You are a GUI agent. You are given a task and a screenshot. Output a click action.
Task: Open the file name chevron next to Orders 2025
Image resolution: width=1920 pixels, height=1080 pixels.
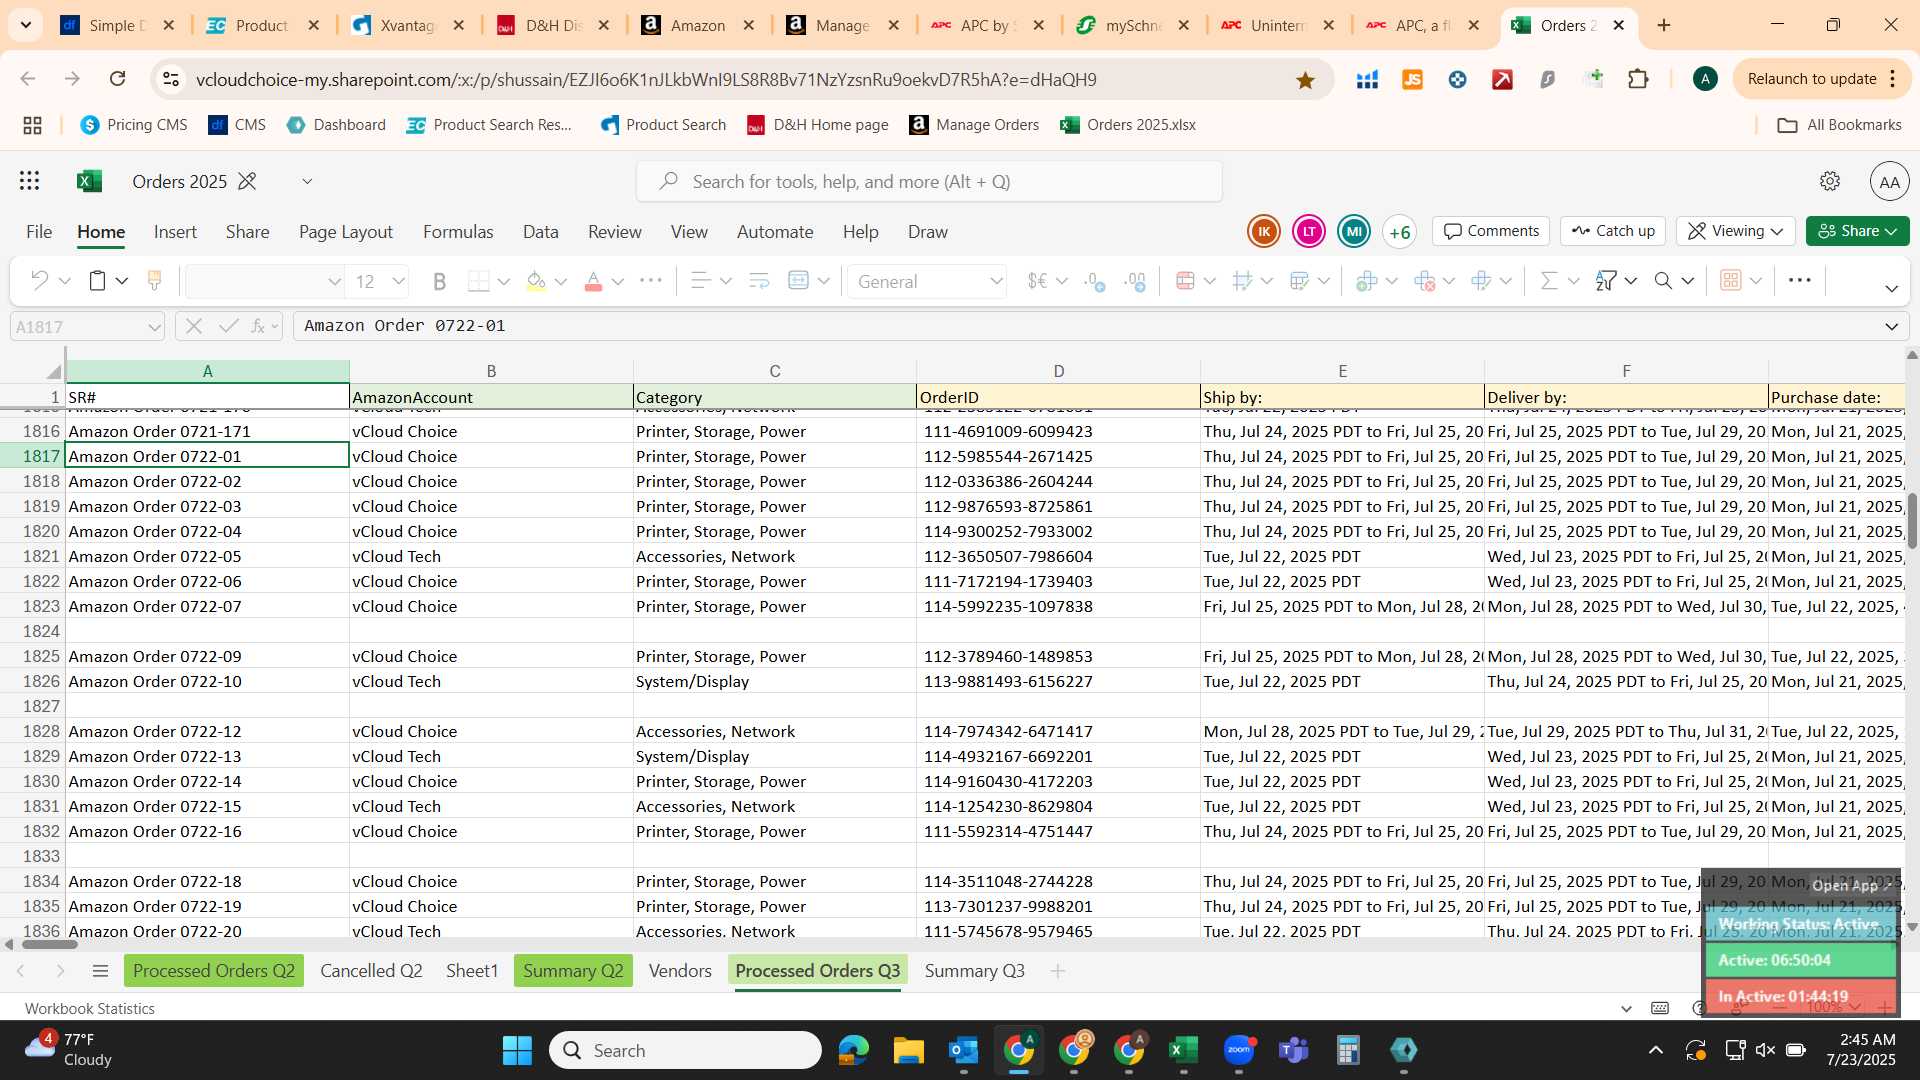coord(307,181)
